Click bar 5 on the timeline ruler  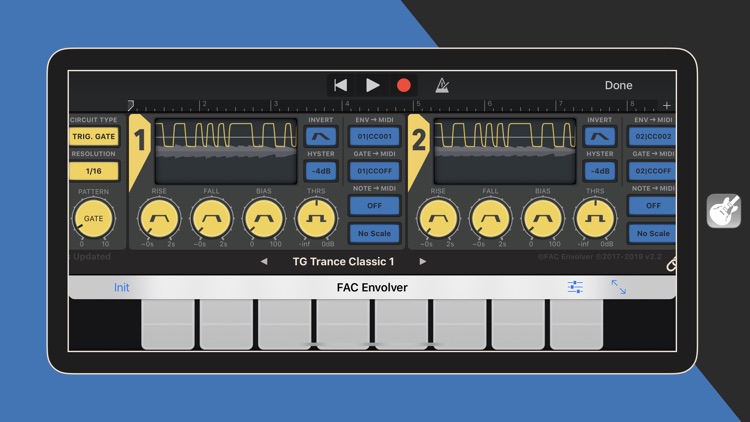tap(418, 104)
